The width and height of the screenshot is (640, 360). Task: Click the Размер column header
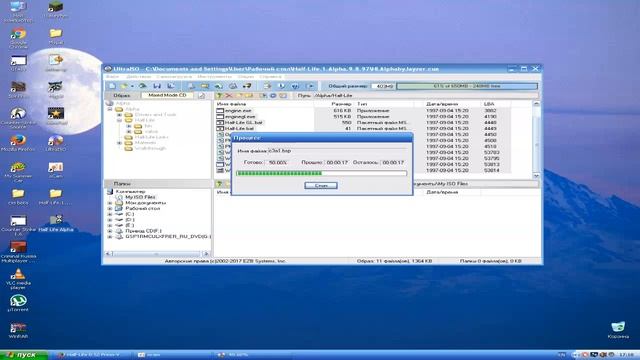(334, 104)
